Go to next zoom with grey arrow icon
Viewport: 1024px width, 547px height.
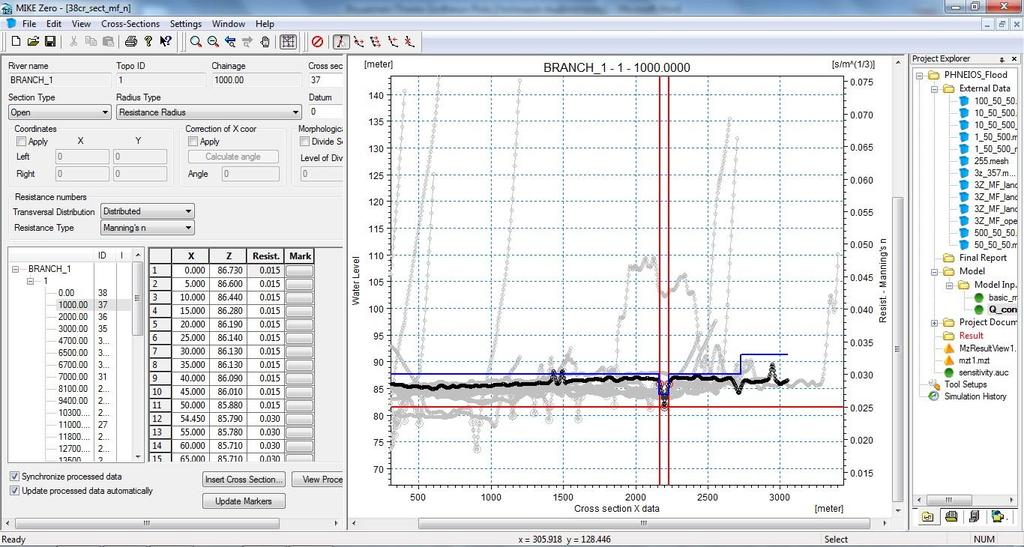(247, 42)
